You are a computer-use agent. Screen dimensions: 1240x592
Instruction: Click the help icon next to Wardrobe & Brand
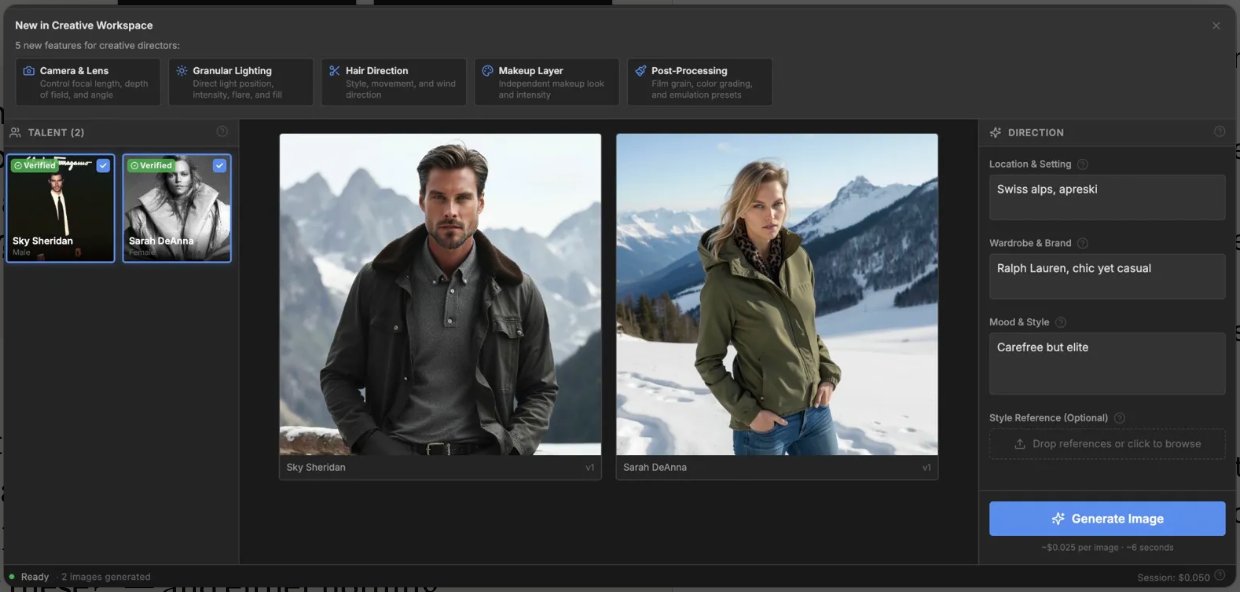point(1082,243)
